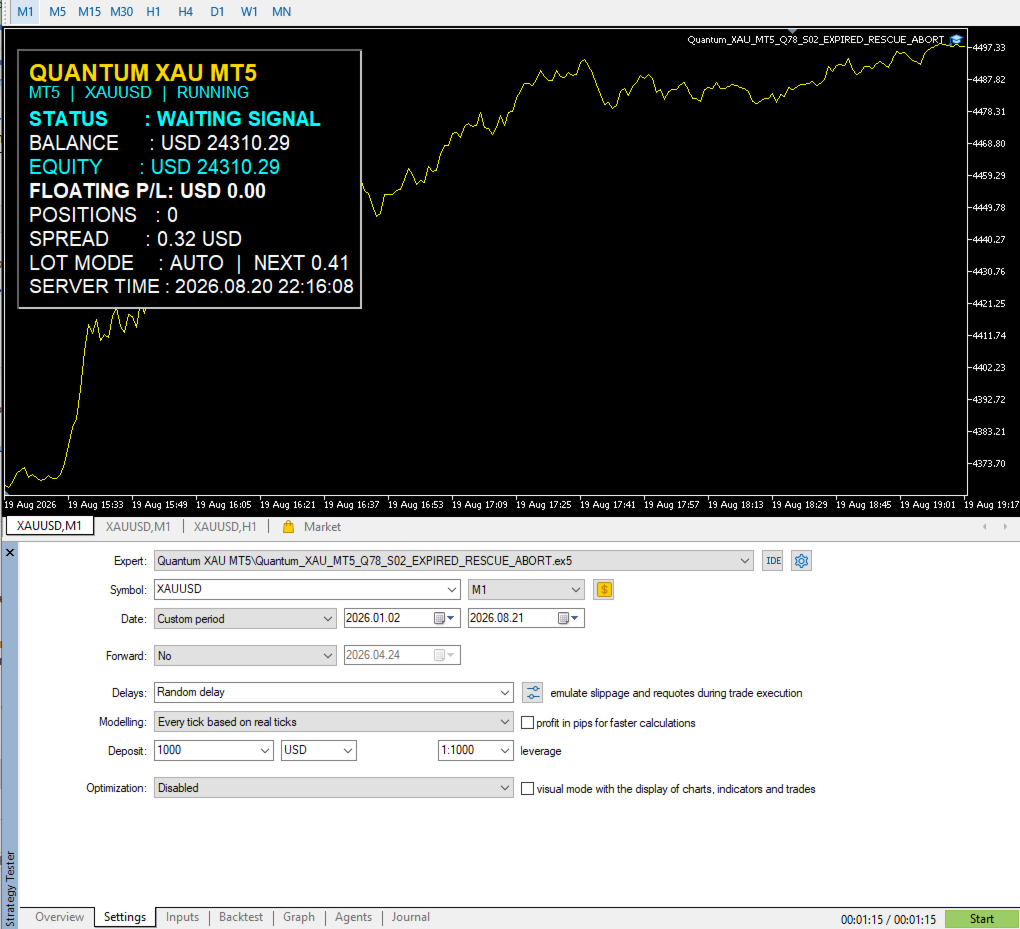
Task: Select M30 timeframe
Action: pos(121,12)
